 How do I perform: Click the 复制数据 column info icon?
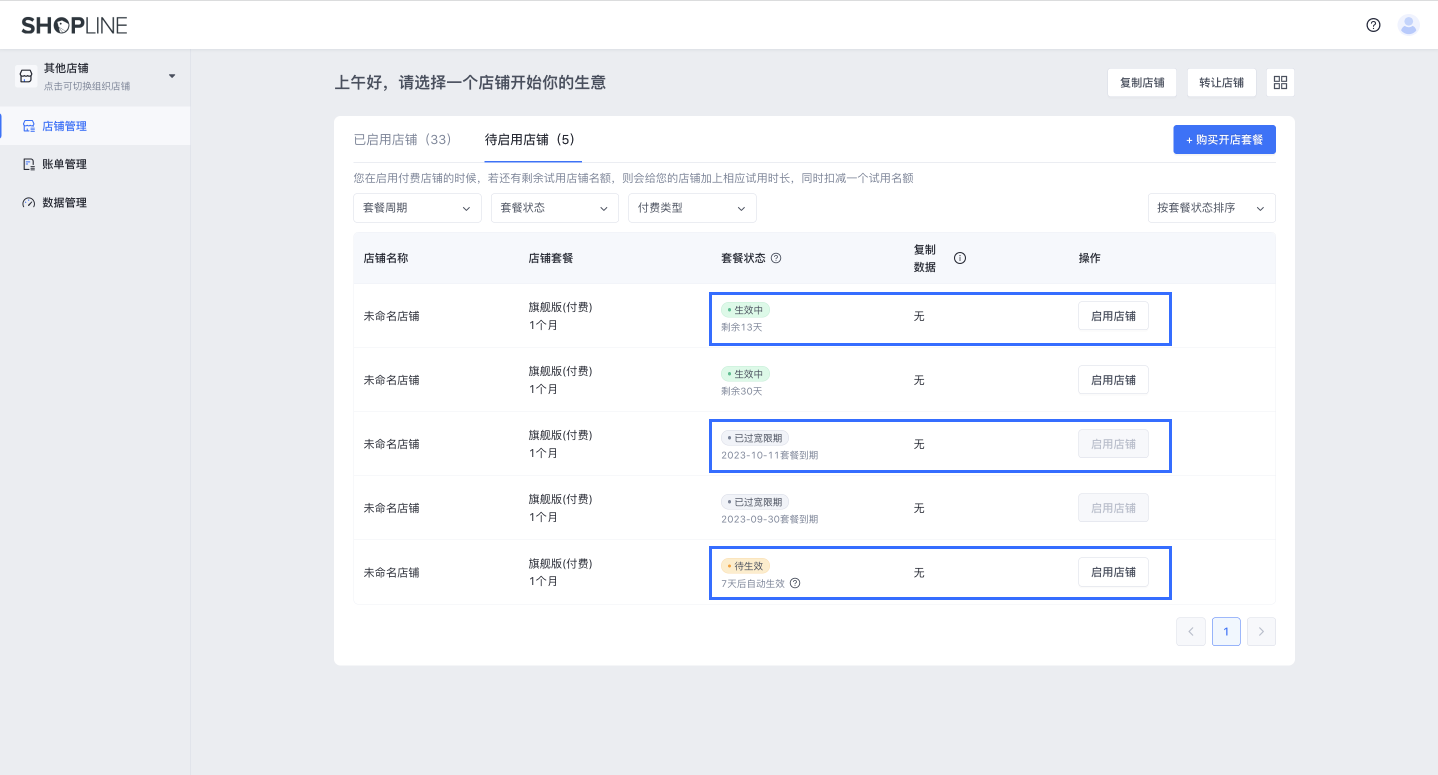coord(959,258)
